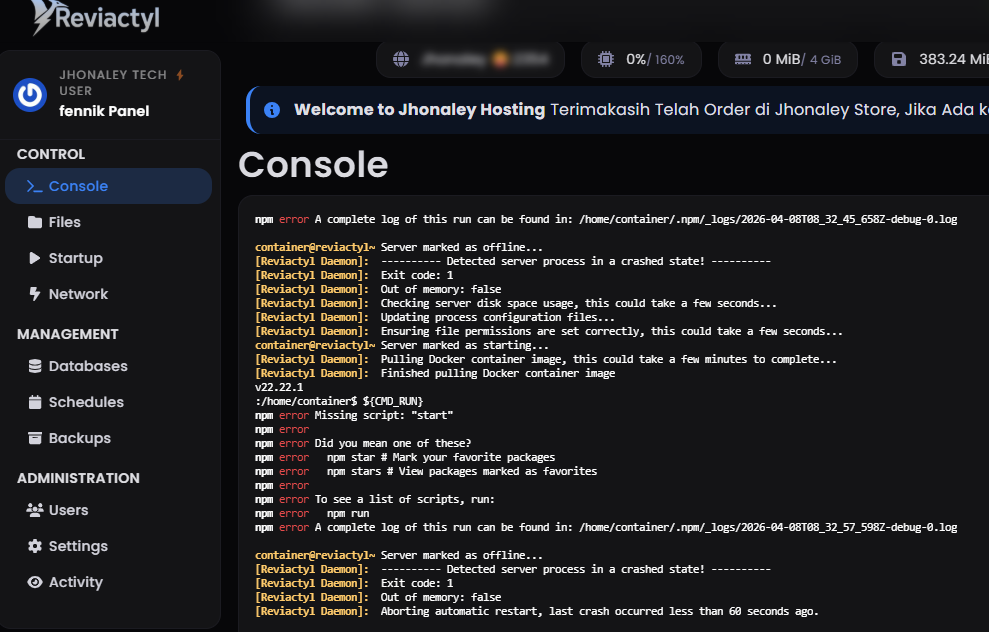The image size is (989, 632).
Task: Click the memory RAM icon
Action: [743, 59]
